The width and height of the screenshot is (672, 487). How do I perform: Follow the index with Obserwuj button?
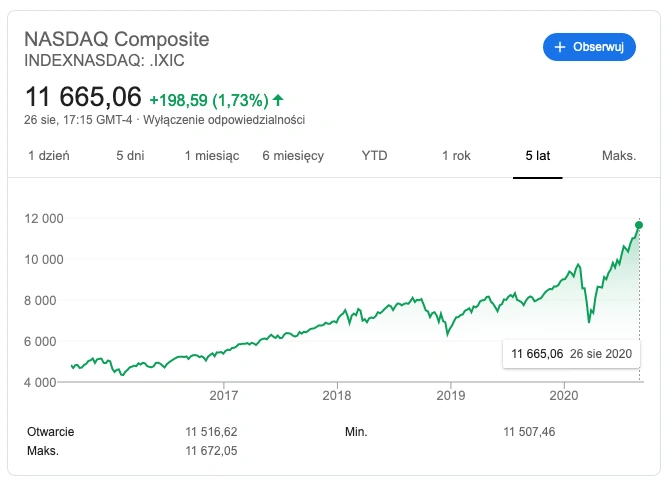click(x=589, y=47)
